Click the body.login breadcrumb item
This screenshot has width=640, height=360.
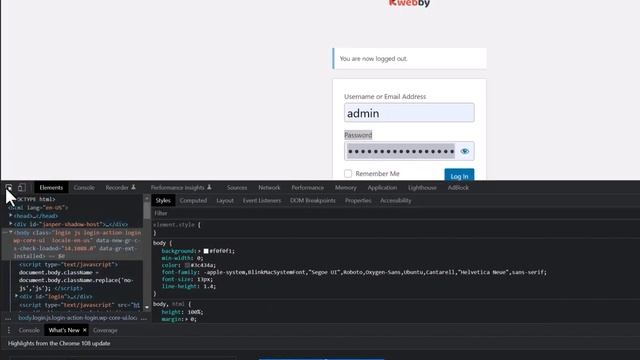tap(78, 318)
